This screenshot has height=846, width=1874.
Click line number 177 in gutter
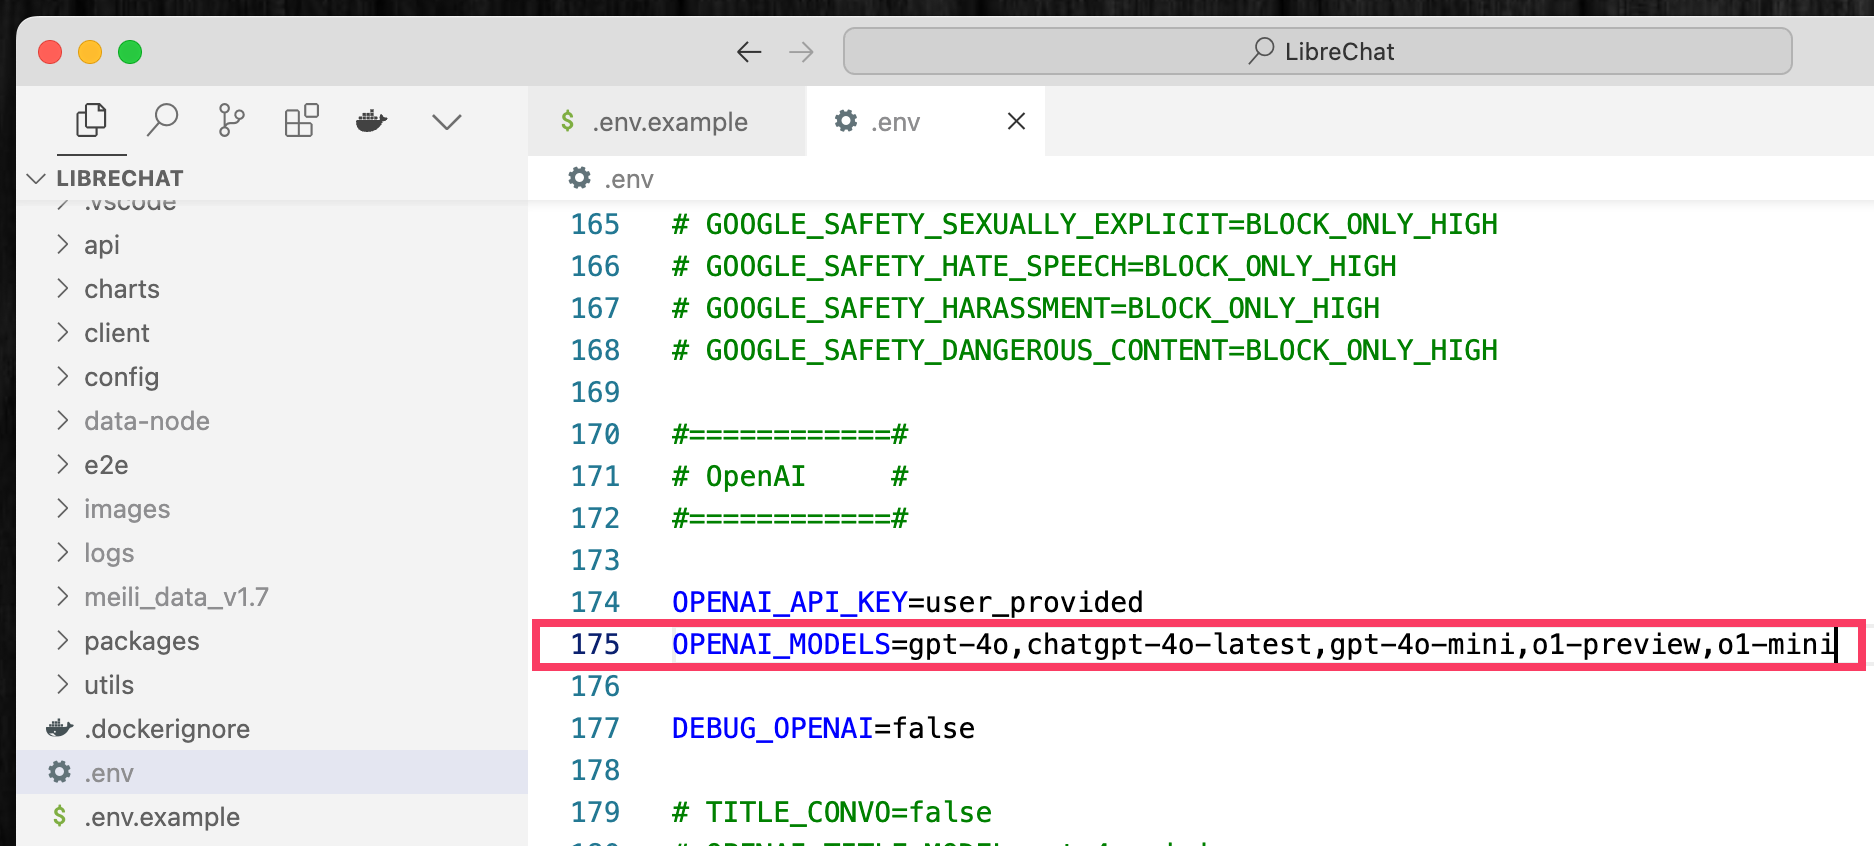[x=595, y=728]
